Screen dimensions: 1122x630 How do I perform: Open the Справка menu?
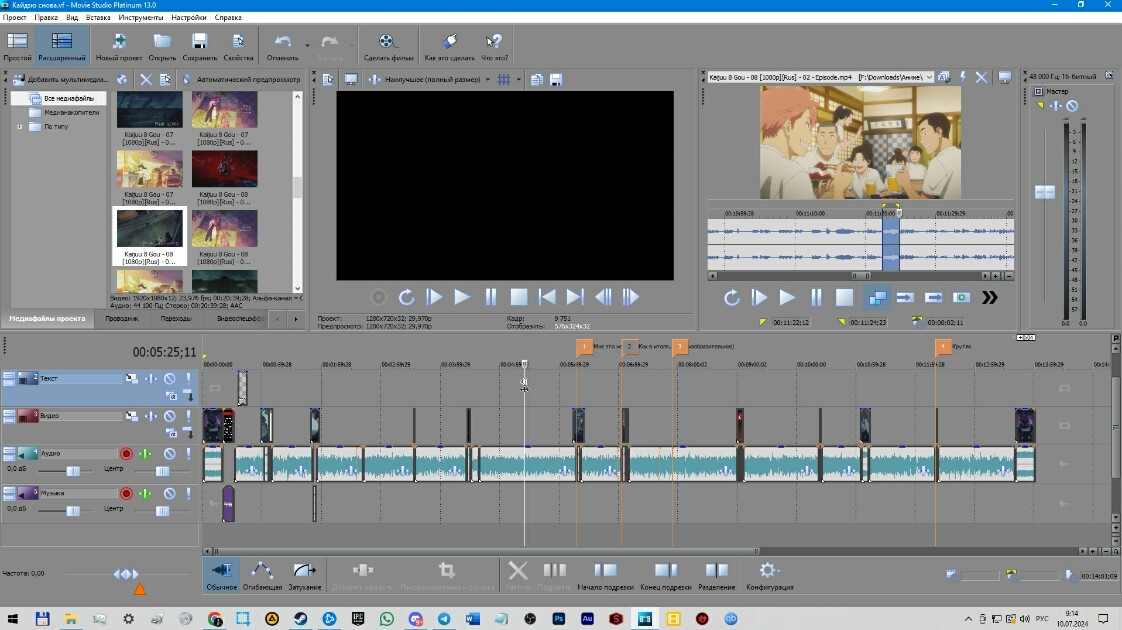point(228,17)
